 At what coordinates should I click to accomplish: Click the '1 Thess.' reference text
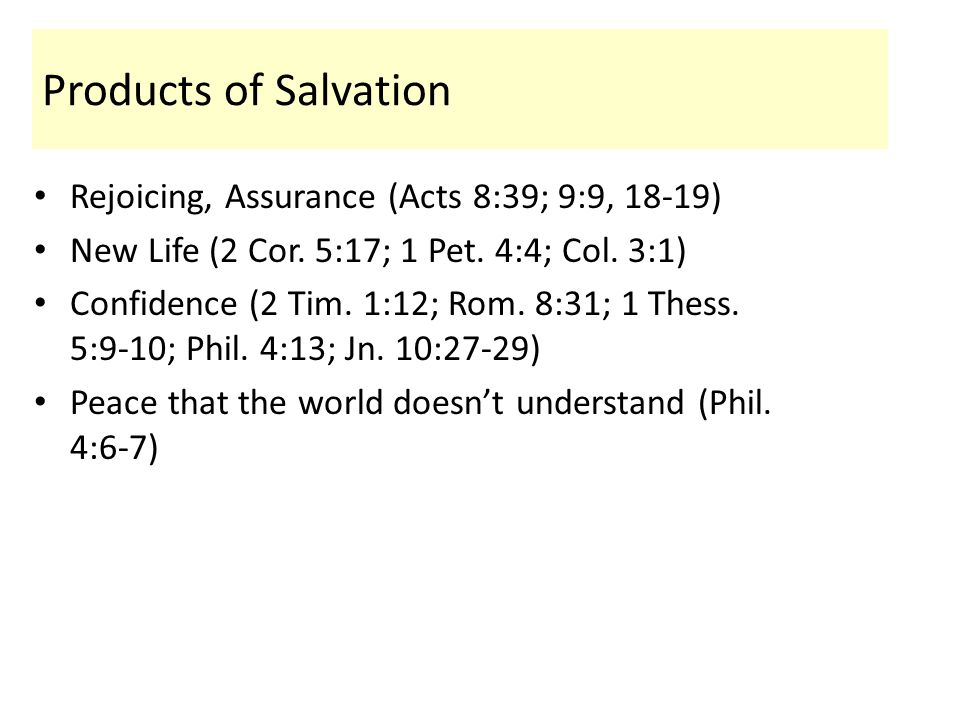point(680,304)
